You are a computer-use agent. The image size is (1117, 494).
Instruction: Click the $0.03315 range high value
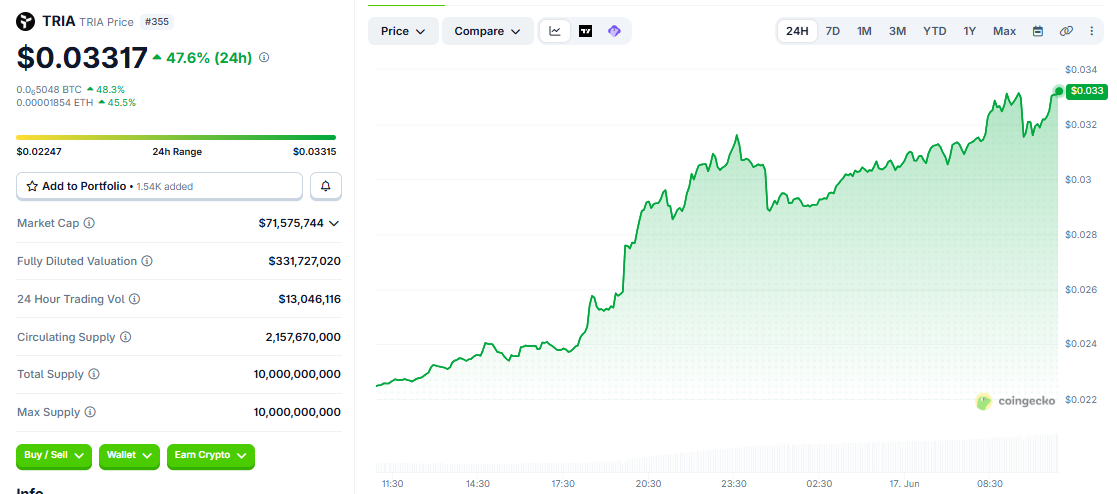[314, 152]
